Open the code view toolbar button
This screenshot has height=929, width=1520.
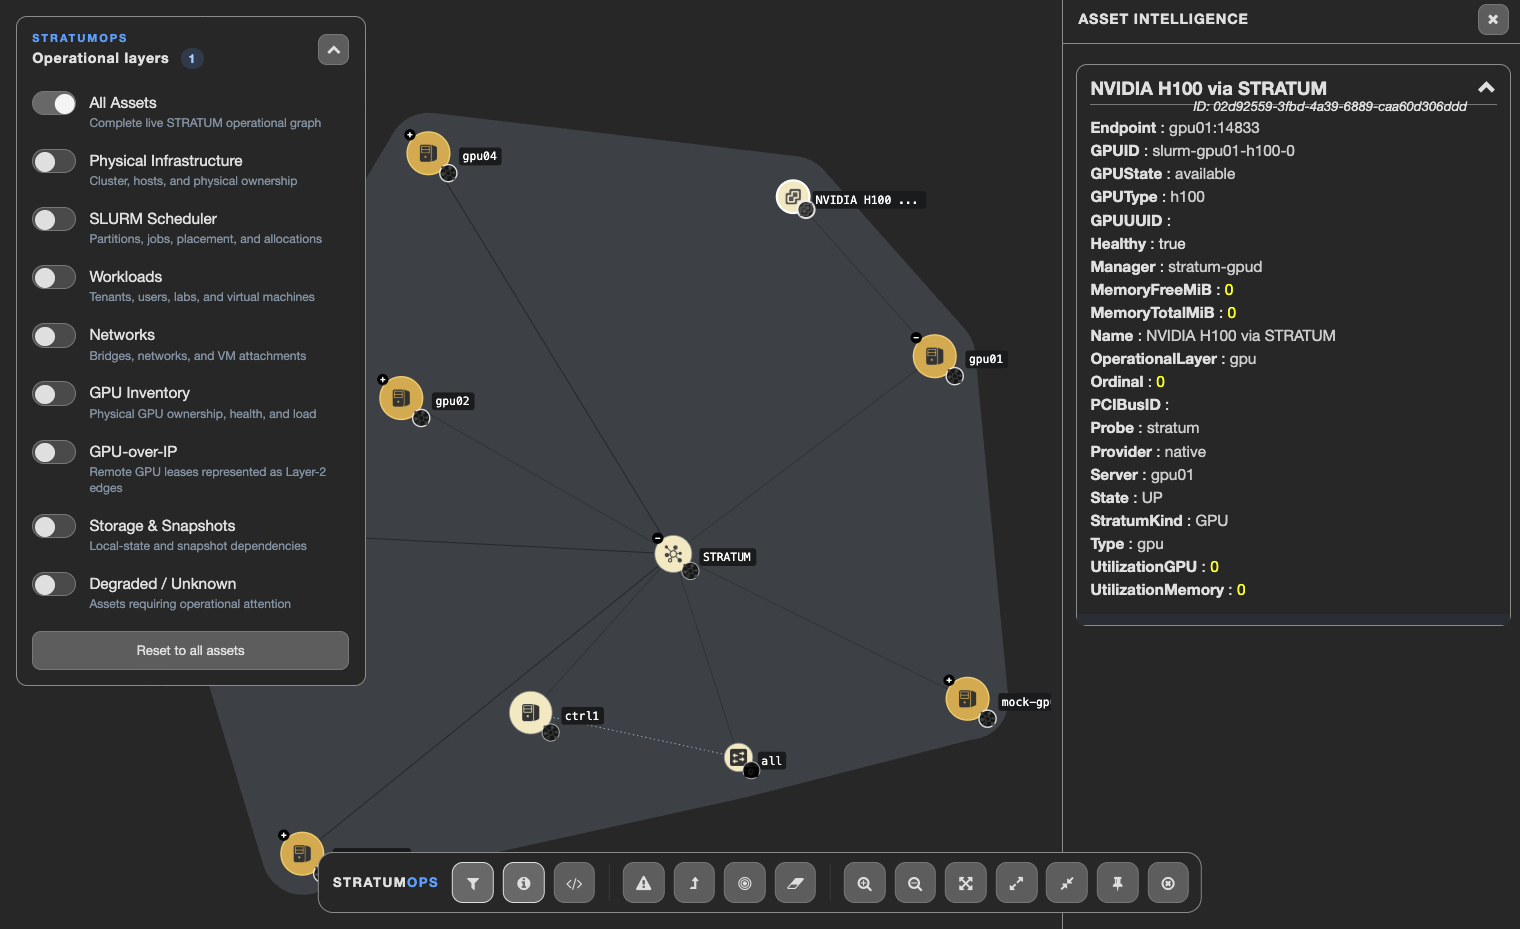coord(574,883)
